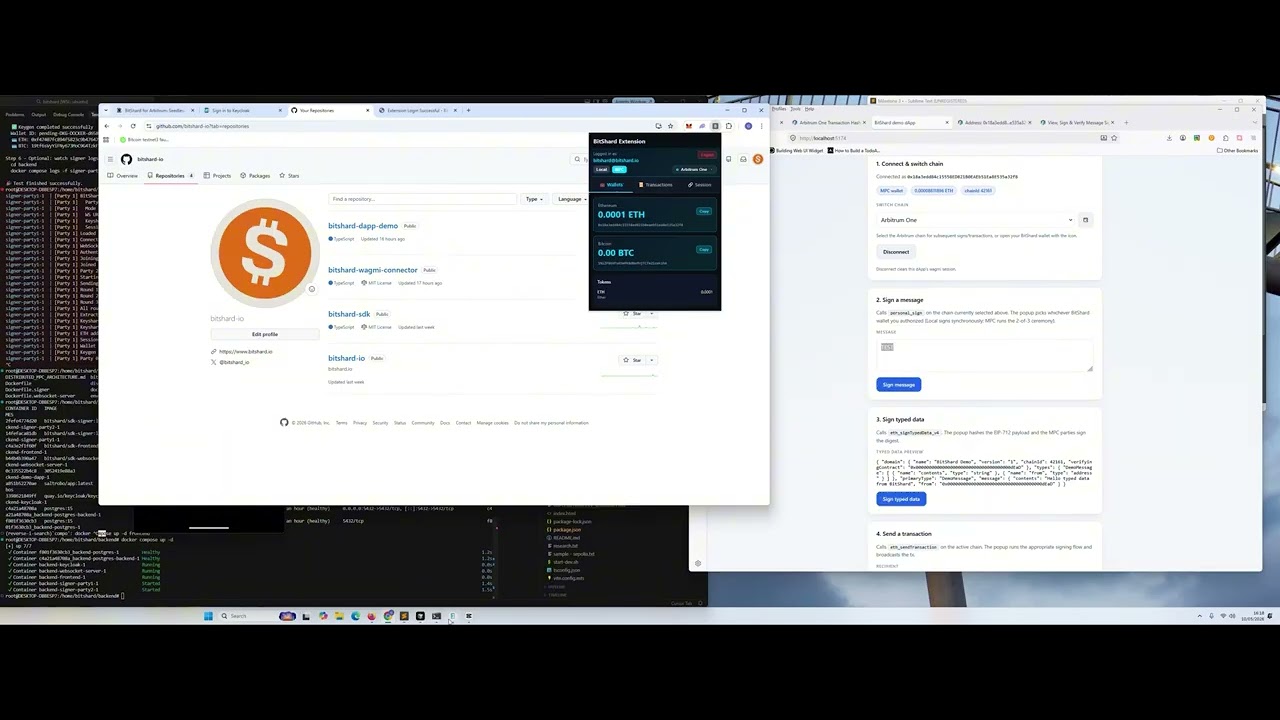Open the star list dropdown for bitshard-io repo
The height and width of the screenshot is (720, 1280).
coord(651,360)
